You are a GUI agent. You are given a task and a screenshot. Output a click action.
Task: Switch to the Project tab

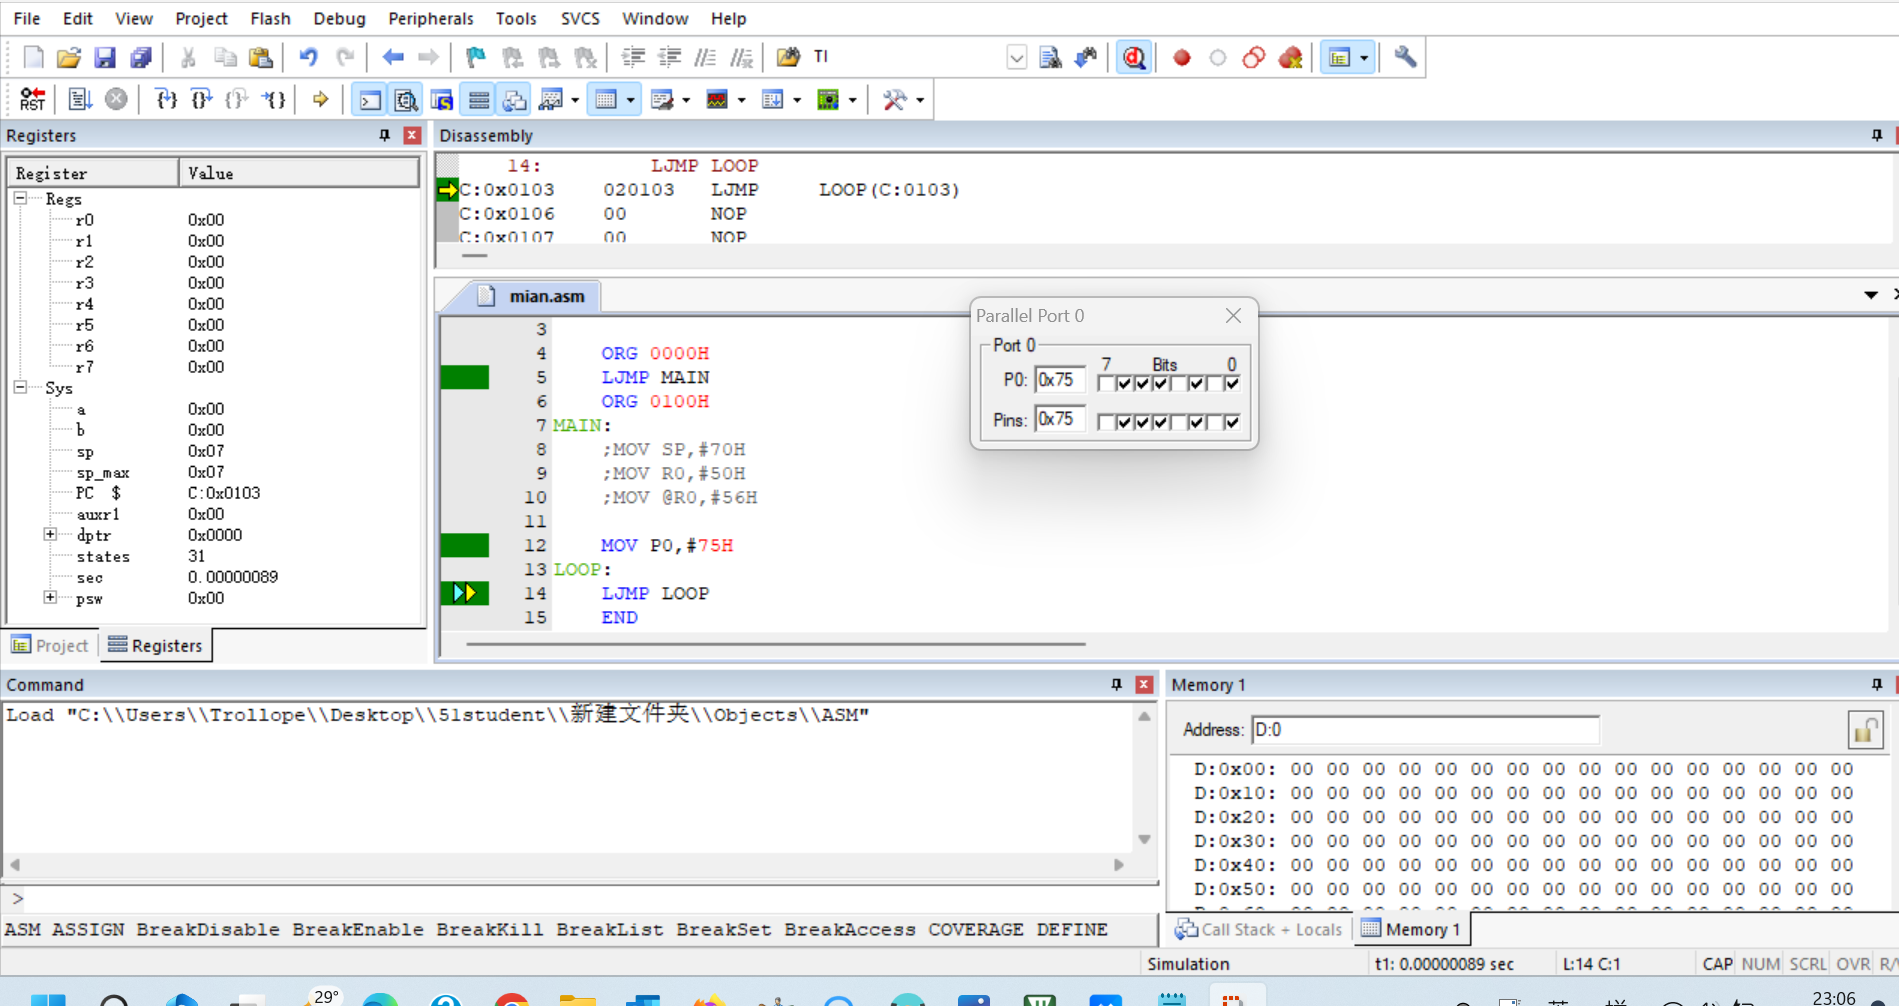(50, 645)
